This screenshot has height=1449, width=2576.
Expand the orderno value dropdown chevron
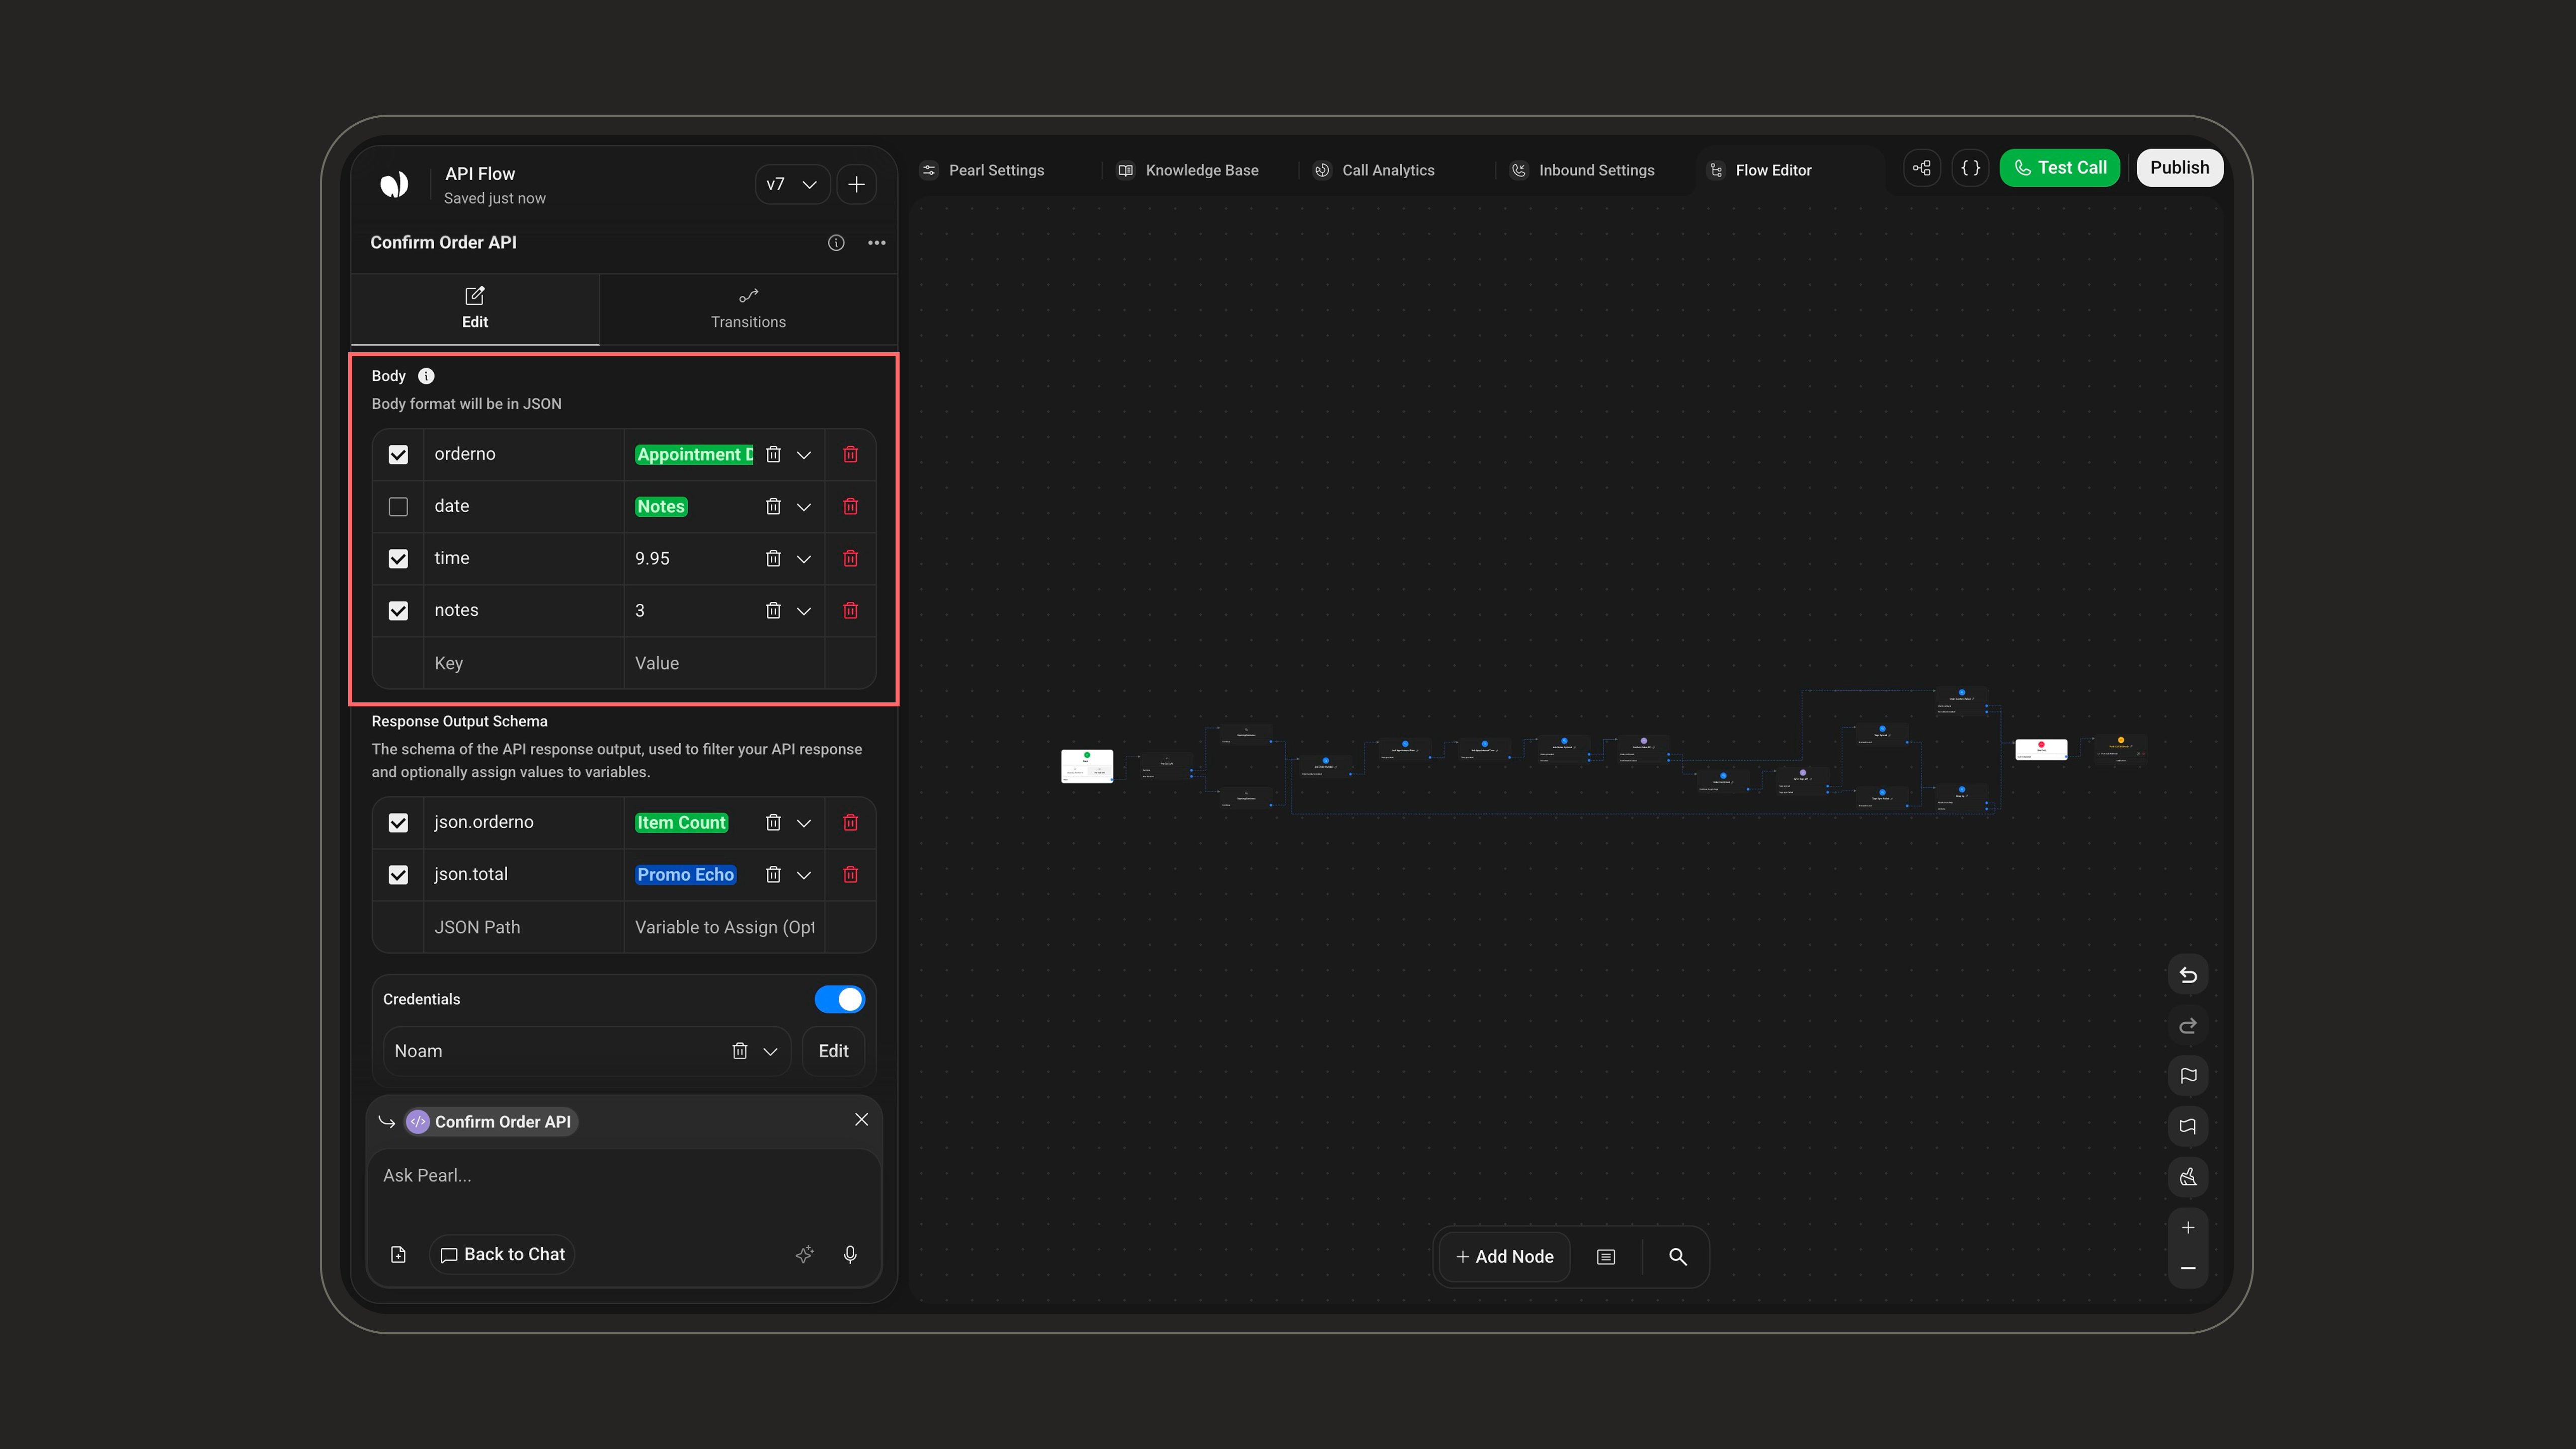tap(804, 455)
